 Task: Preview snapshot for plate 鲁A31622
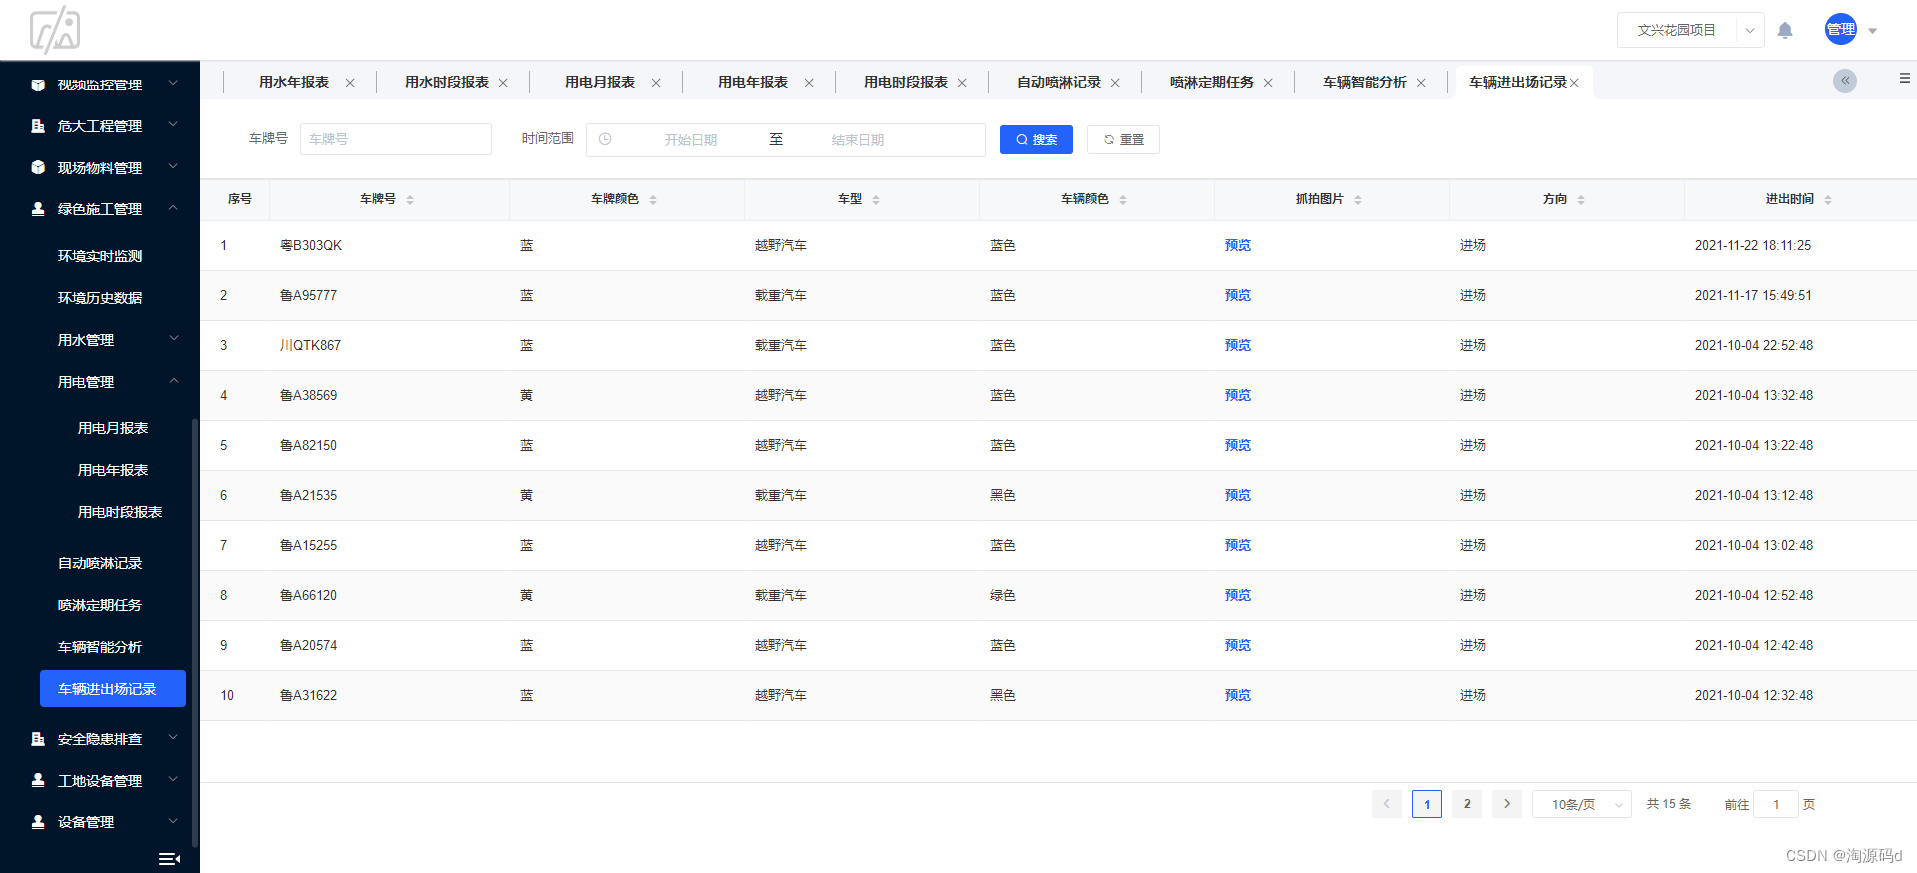[1238, 695]
